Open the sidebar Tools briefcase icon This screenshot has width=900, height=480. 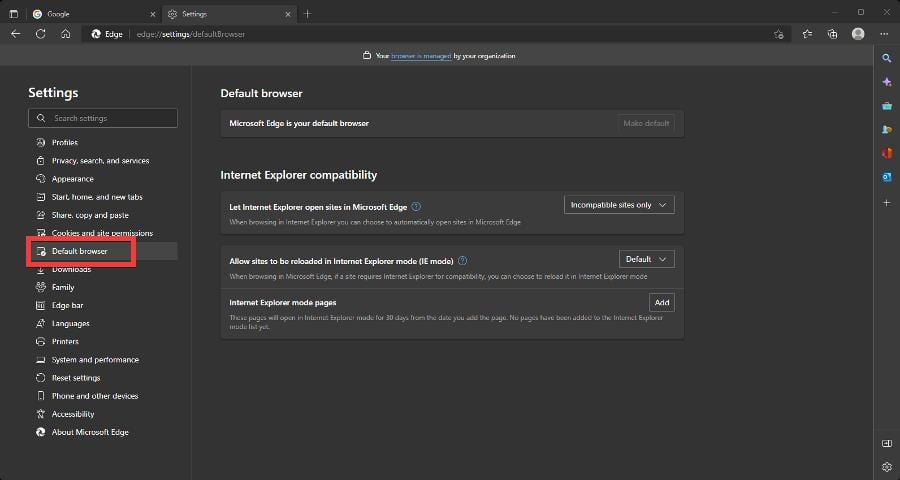pyautogui.click(x=887, y=106)
